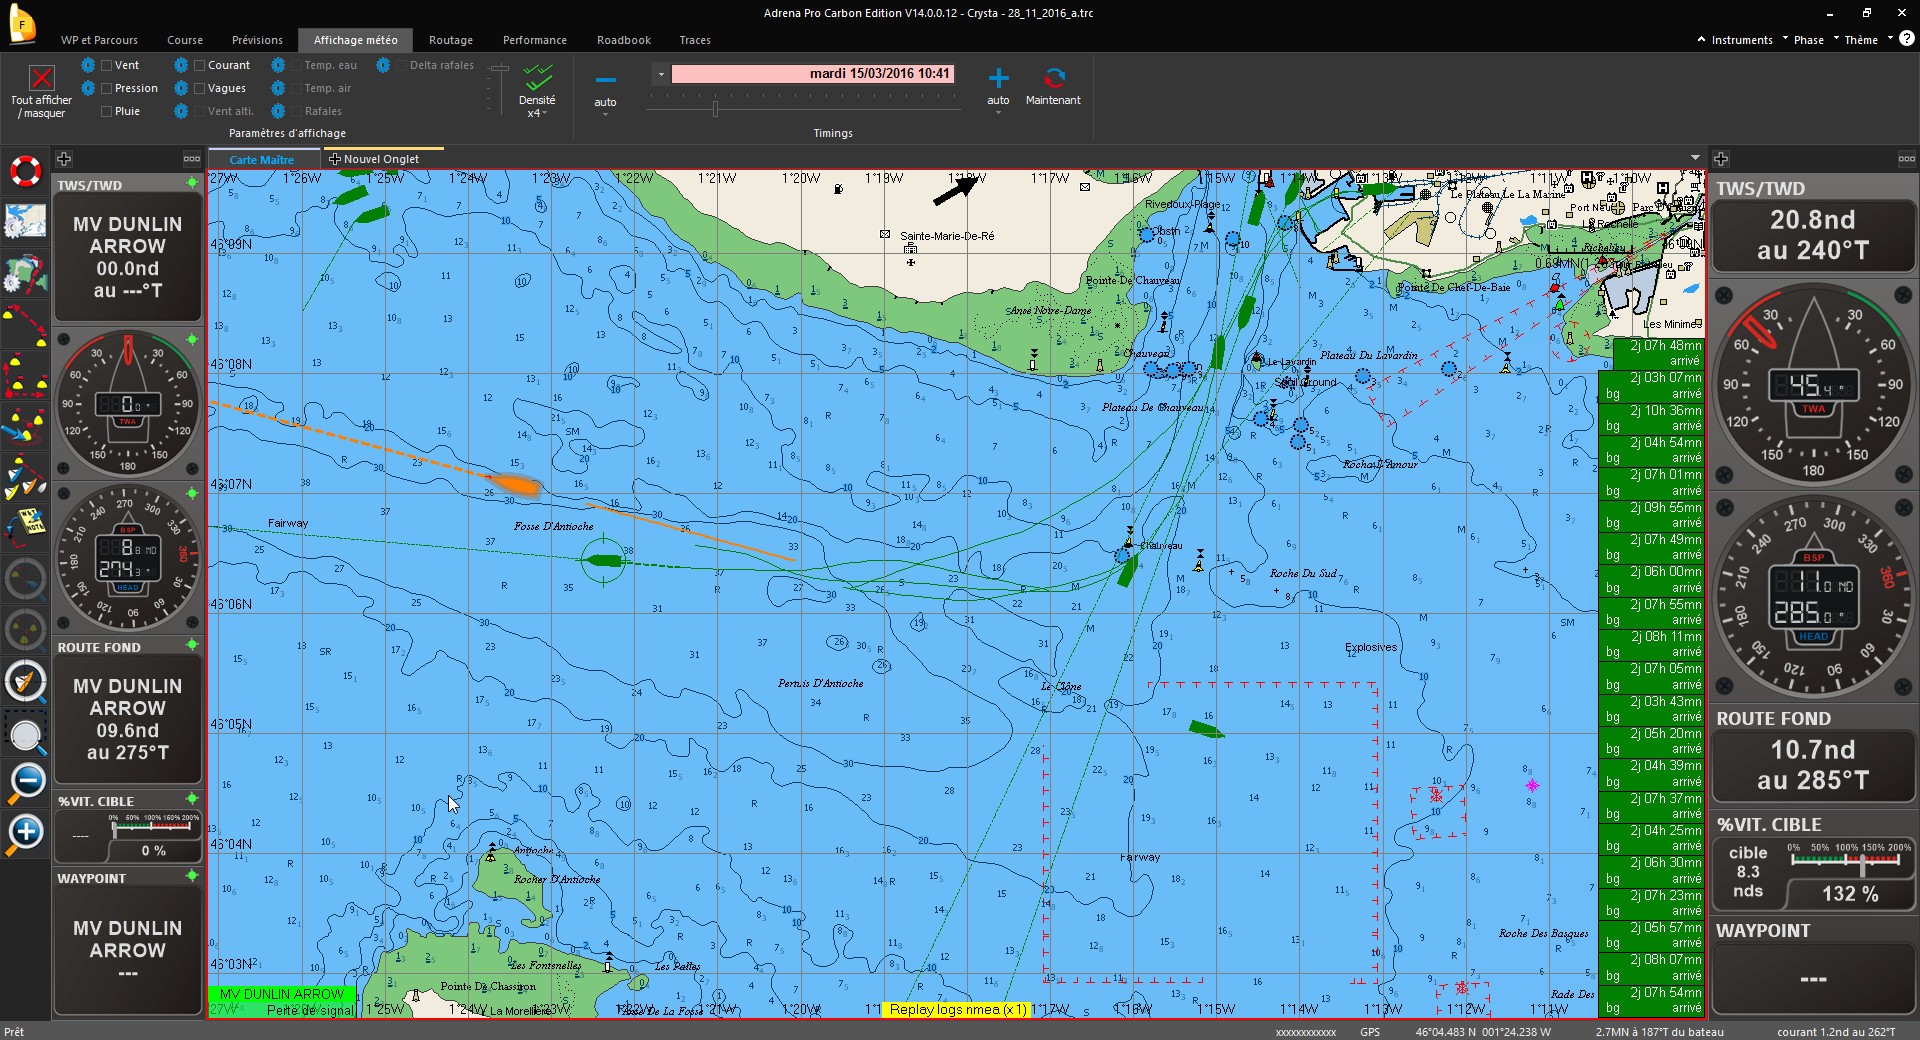Expand the Instruments menu
The height and width of the screenshot is (1040, 1920).
[x=1741, y=40]
